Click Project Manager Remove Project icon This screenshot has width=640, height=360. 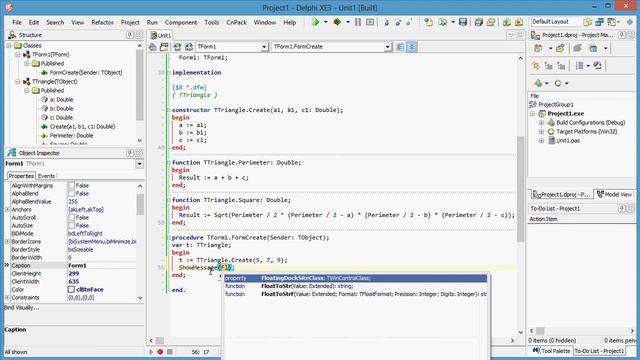(x=577, y=49)
